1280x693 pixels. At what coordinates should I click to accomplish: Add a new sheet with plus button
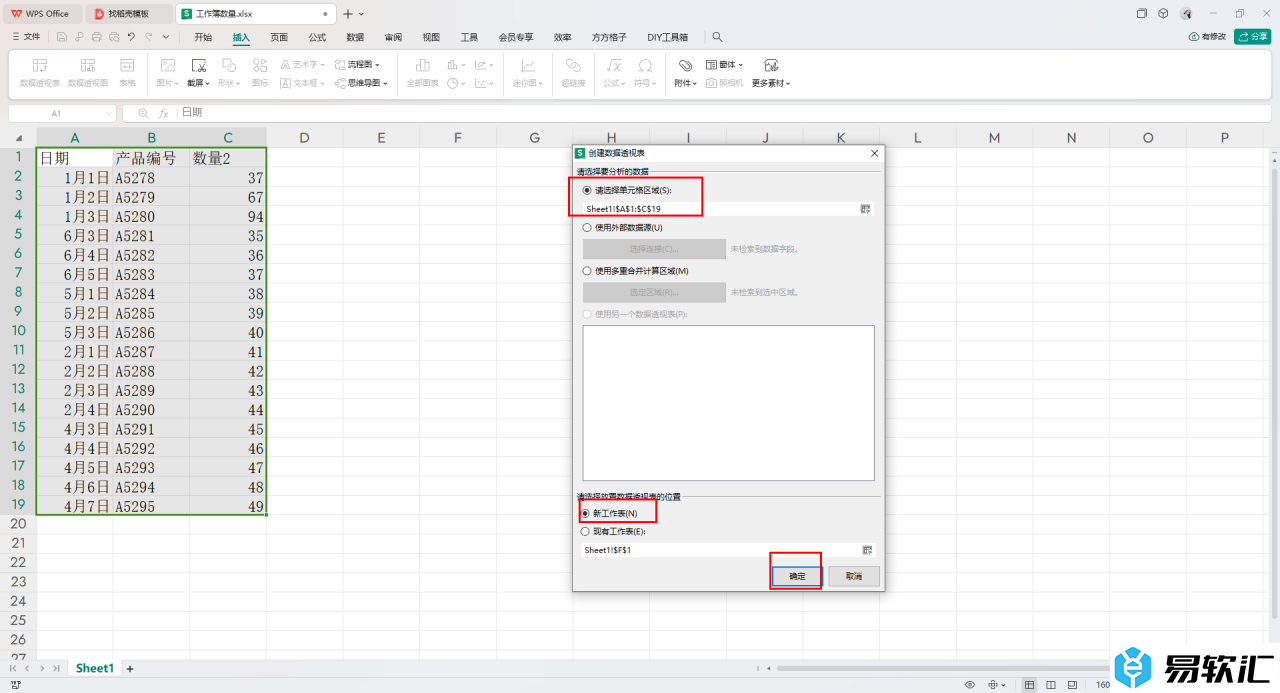[129, 668]
